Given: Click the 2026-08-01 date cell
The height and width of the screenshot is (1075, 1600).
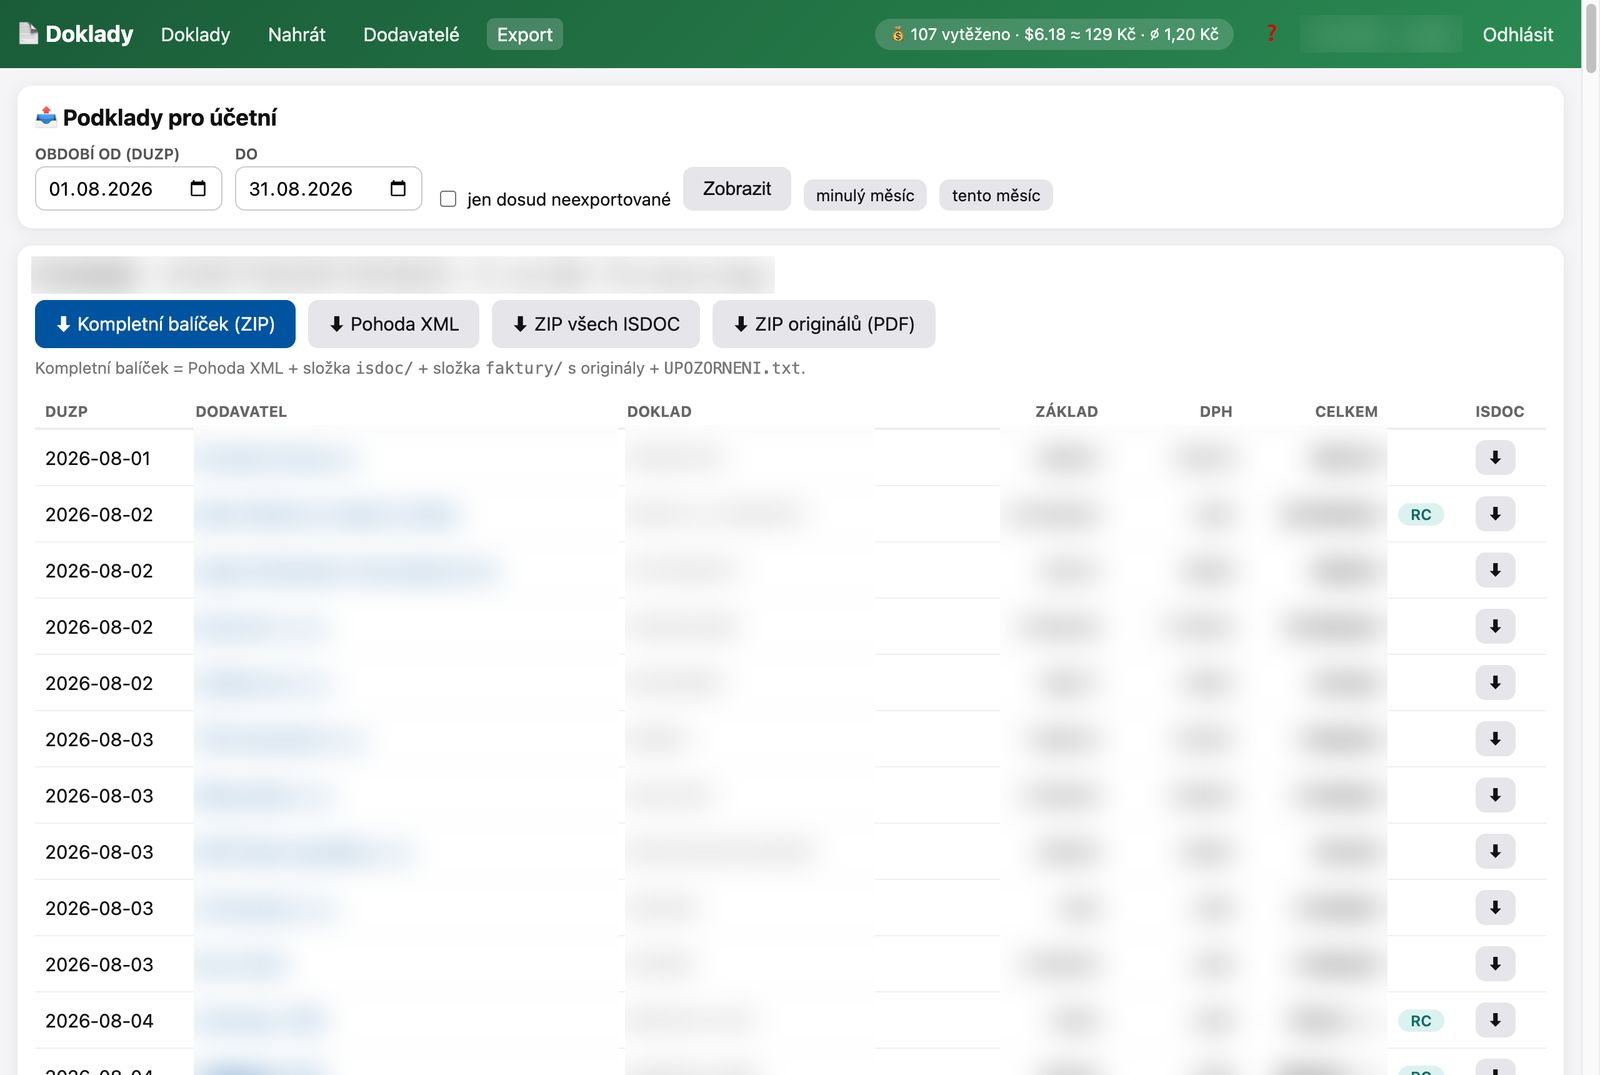Looking at the screenshot, I should tap(98, 458).
